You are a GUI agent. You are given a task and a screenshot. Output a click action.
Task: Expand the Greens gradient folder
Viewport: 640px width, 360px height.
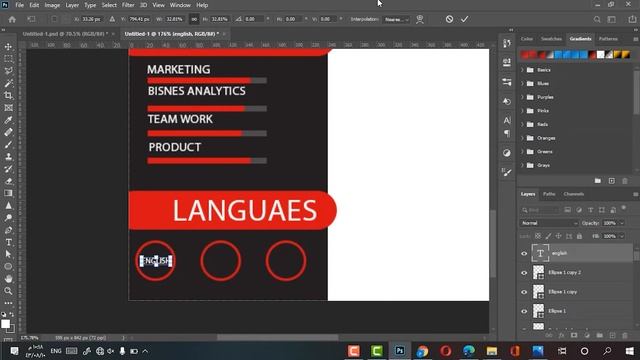point(522,151)
